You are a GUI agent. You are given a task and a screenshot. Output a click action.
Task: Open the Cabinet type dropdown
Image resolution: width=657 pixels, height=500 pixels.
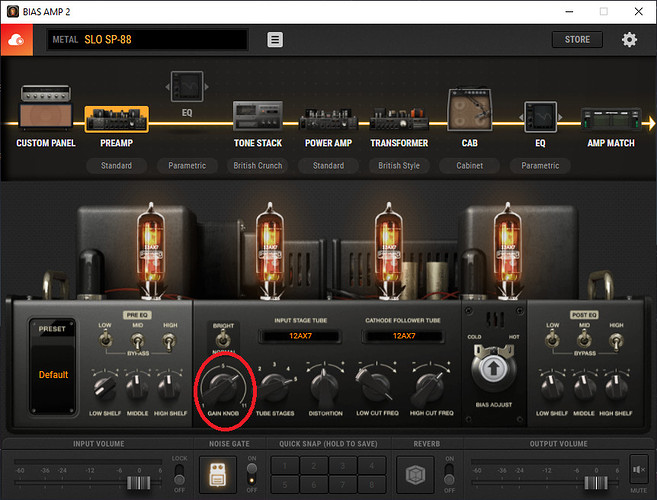coord(470,166)
